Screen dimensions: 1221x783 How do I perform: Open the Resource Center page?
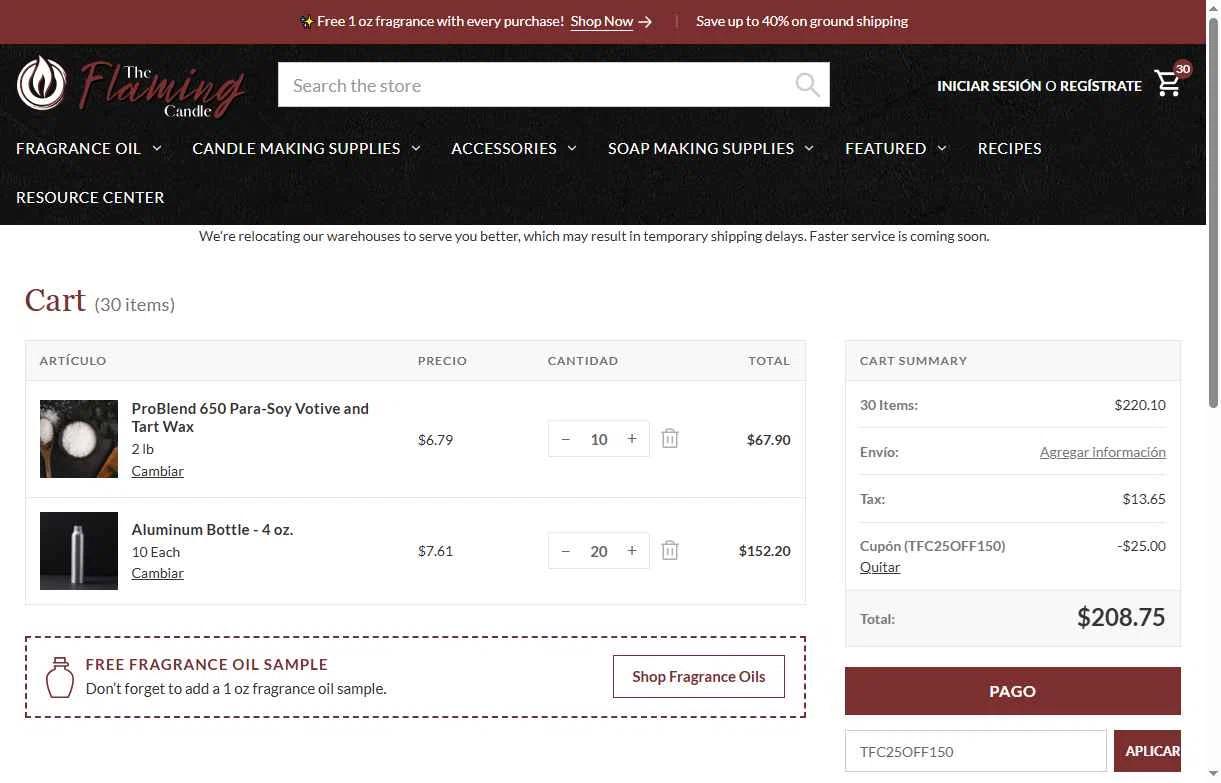point(90,197)
